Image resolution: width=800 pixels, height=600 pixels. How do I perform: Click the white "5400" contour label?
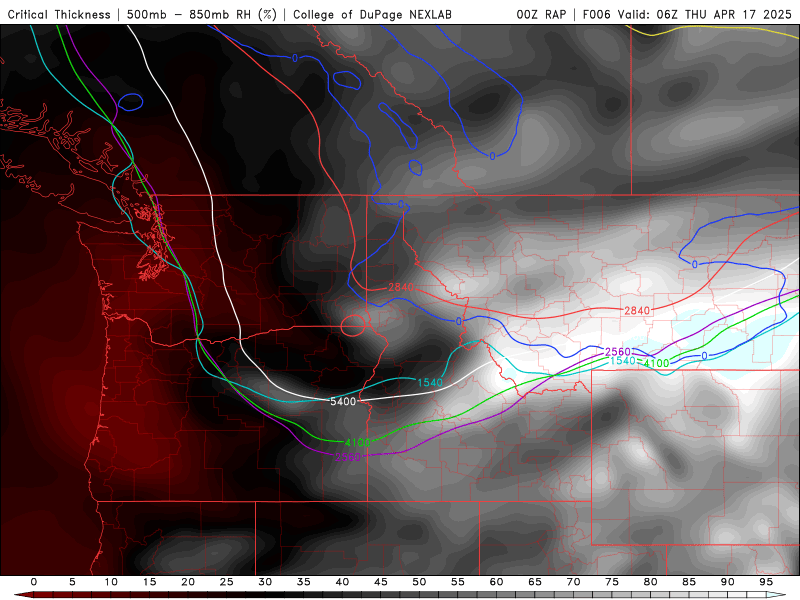point(343,402)
